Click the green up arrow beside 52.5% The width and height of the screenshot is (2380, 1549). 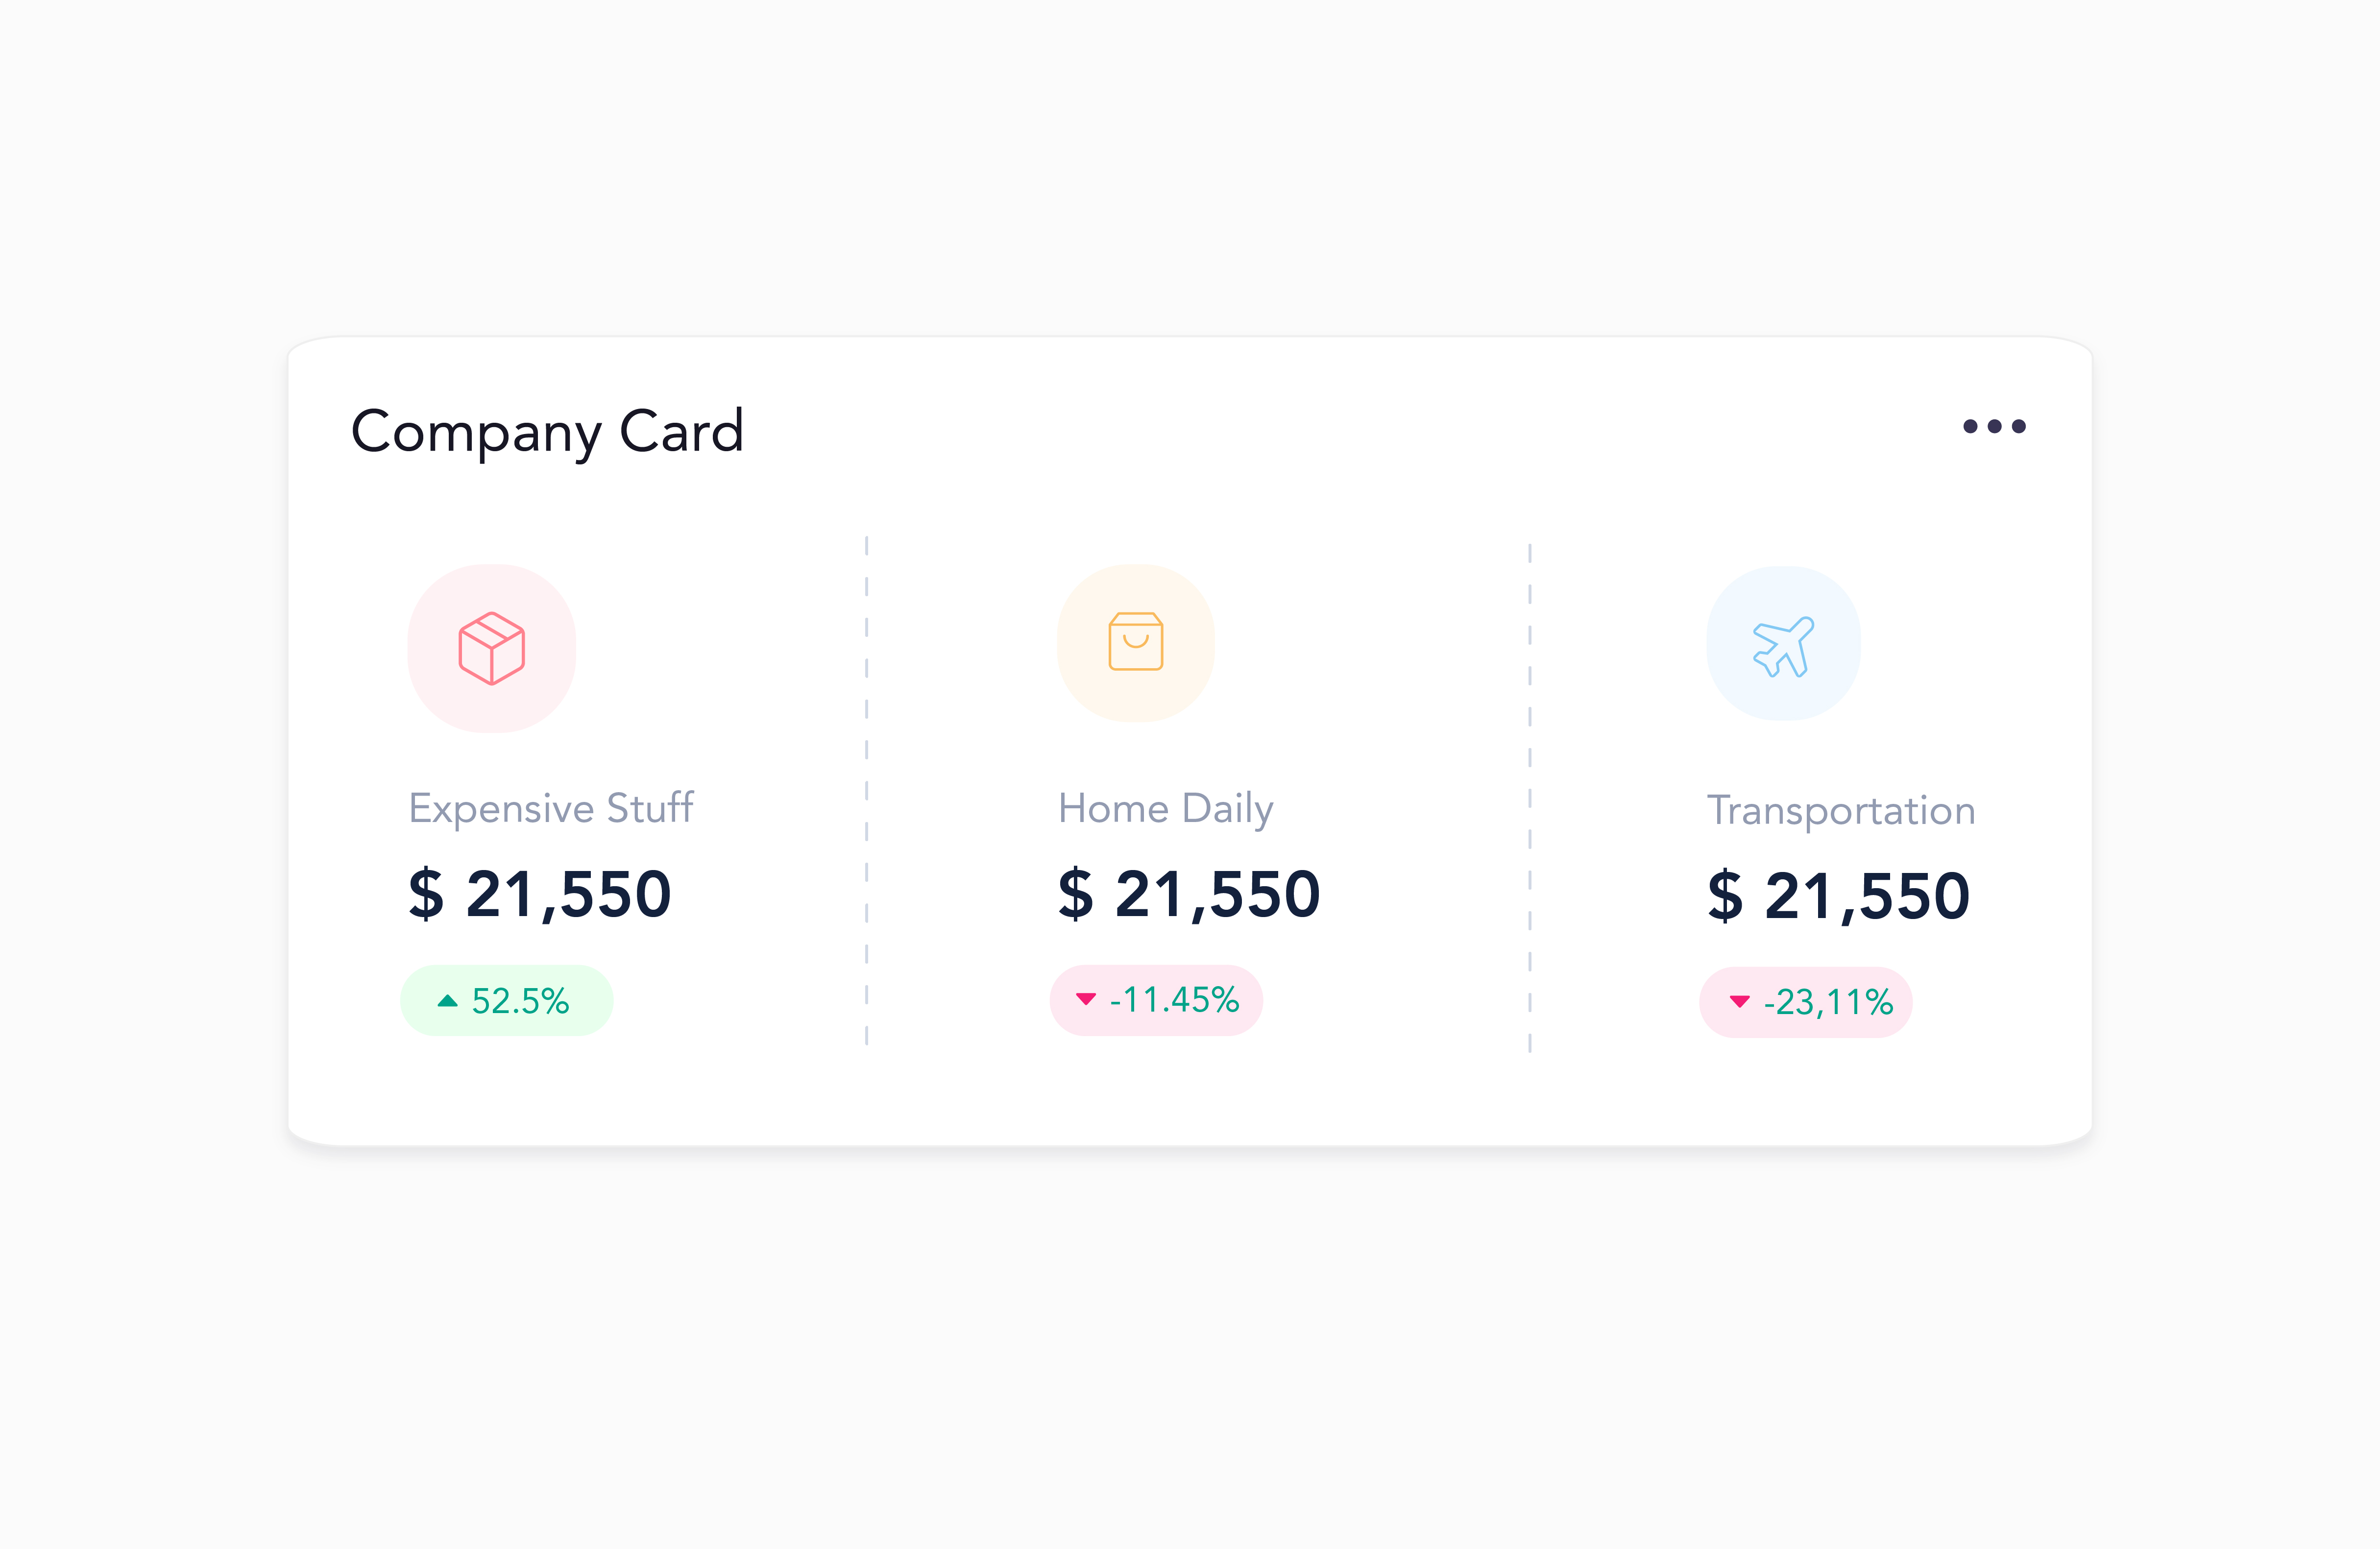[x=448, y=1001]
